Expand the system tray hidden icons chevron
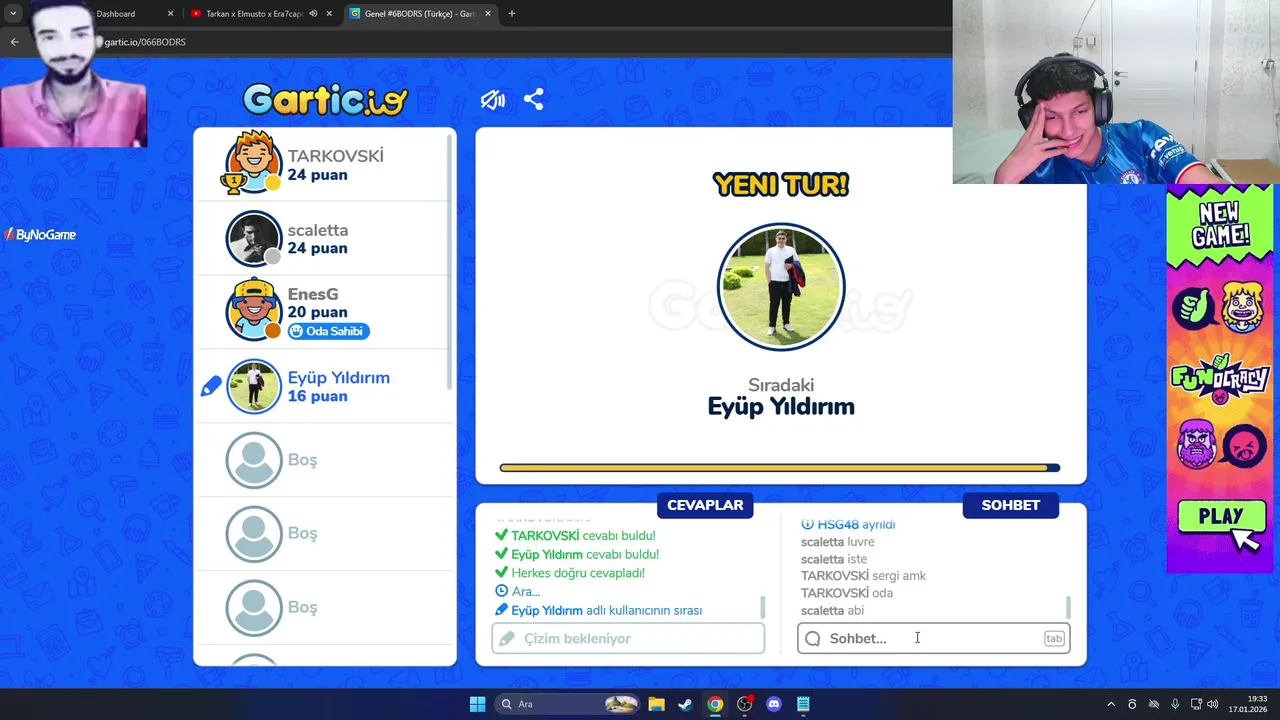This screenshot has height=720, width=1280. [x=1110, y=704]
